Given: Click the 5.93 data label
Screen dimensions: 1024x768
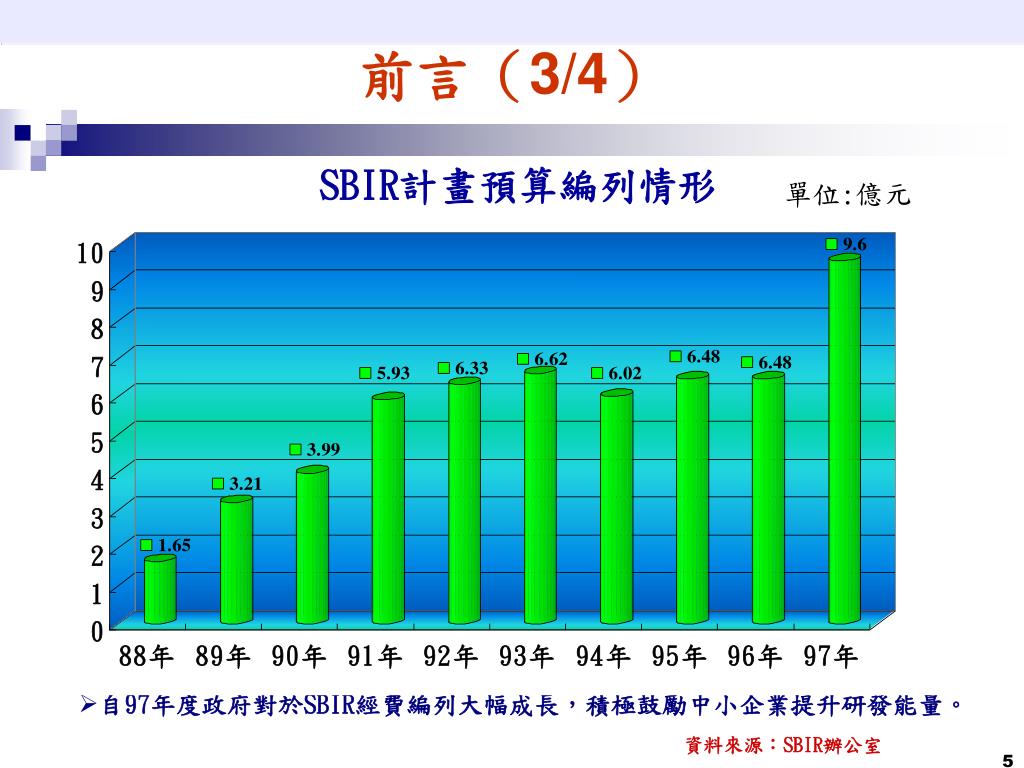Looking at the screenshot, I should (393, 373).
